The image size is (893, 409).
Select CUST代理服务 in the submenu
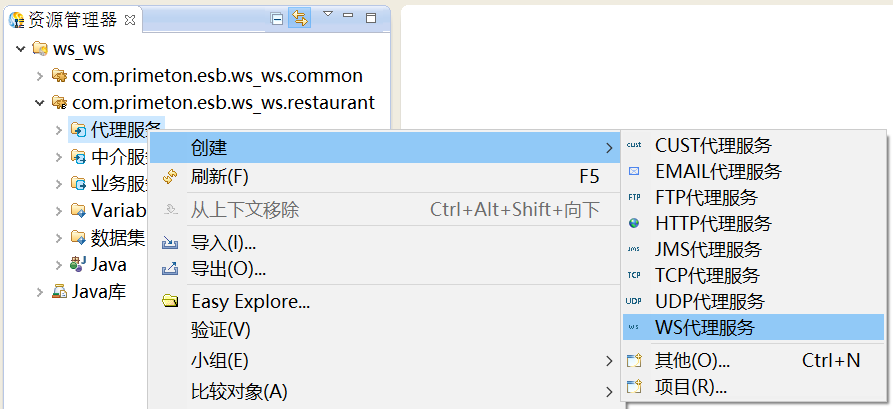coord(713,146)
